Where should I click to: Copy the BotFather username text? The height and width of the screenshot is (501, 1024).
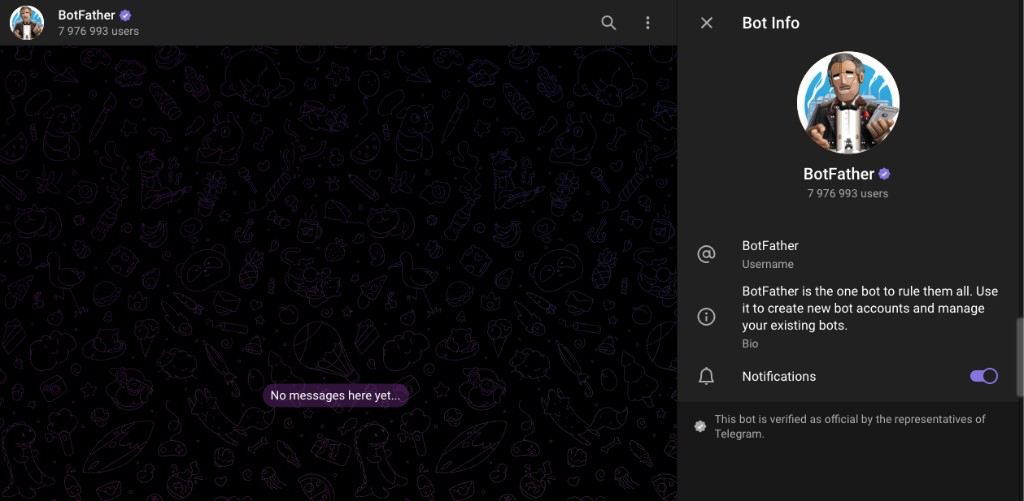click(770, 246)
